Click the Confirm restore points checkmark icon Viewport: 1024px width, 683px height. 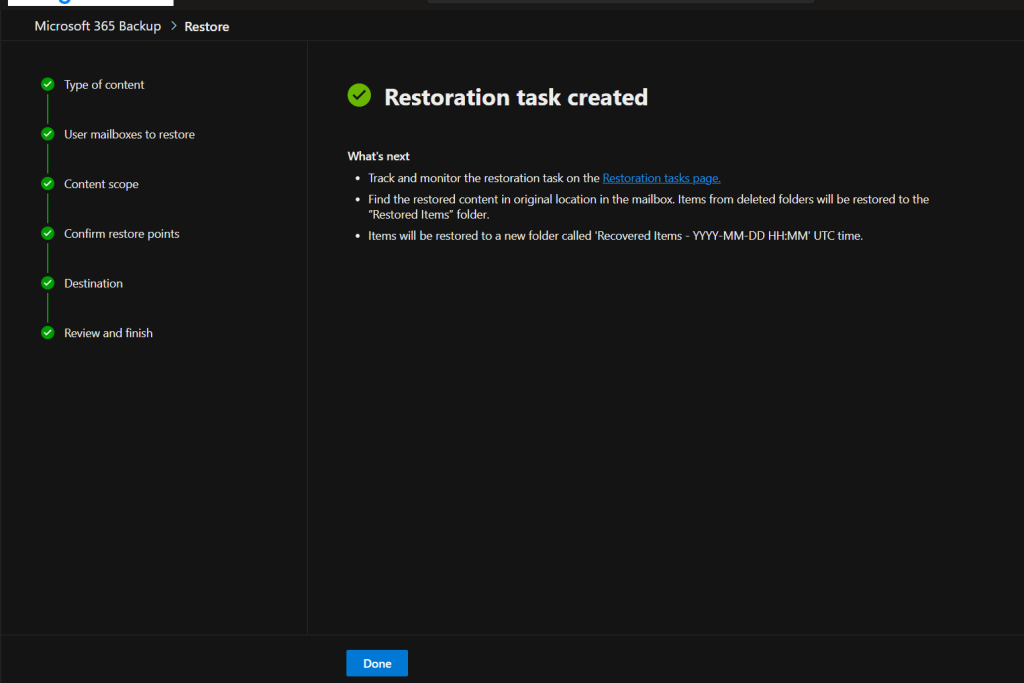47,233
